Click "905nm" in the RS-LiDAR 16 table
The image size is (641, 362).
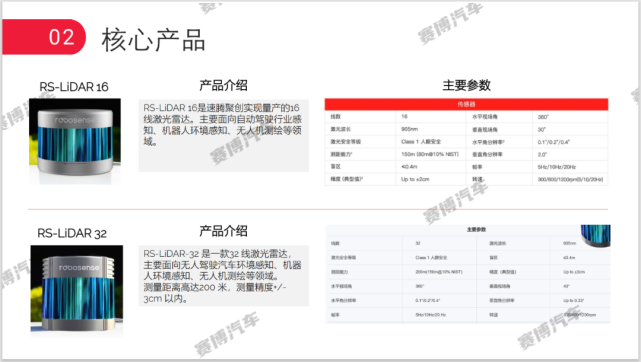tap(410, 129)
